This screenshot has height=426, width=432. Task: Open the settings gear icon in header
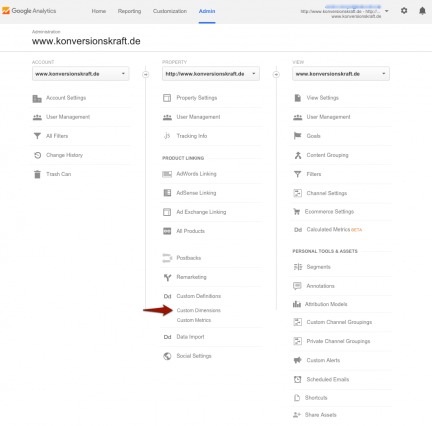pyautogui.click(x=404, y=11)
